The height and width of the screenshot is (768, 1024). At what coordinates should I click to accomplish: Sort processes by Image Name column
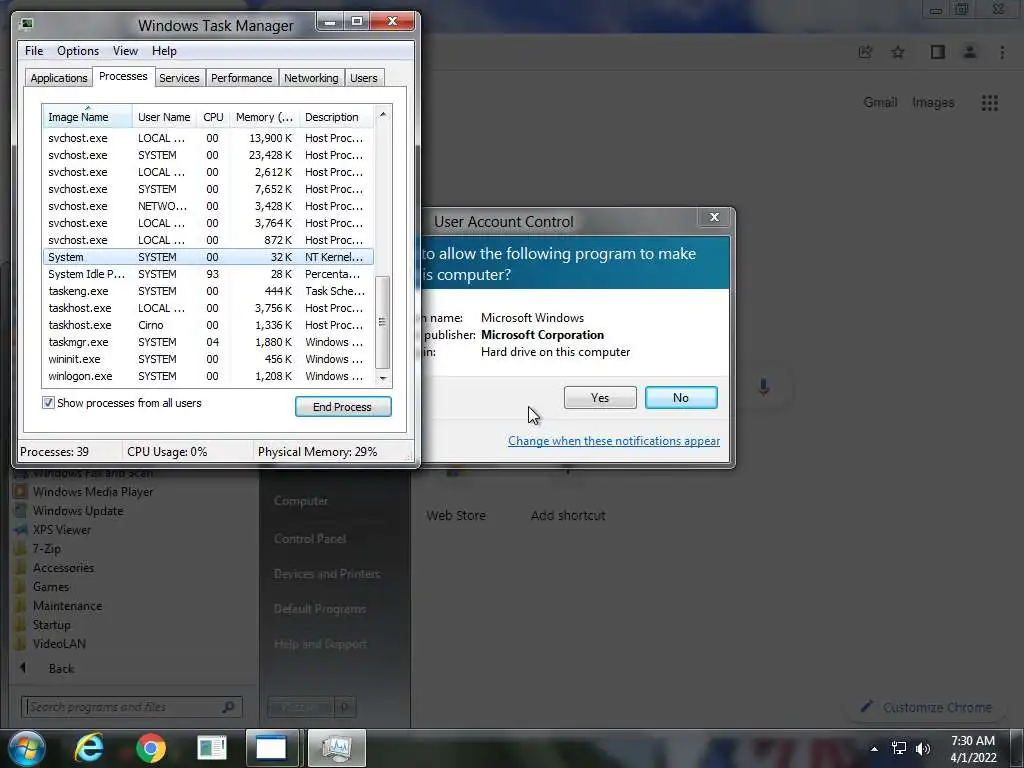(x=87, y=117)
